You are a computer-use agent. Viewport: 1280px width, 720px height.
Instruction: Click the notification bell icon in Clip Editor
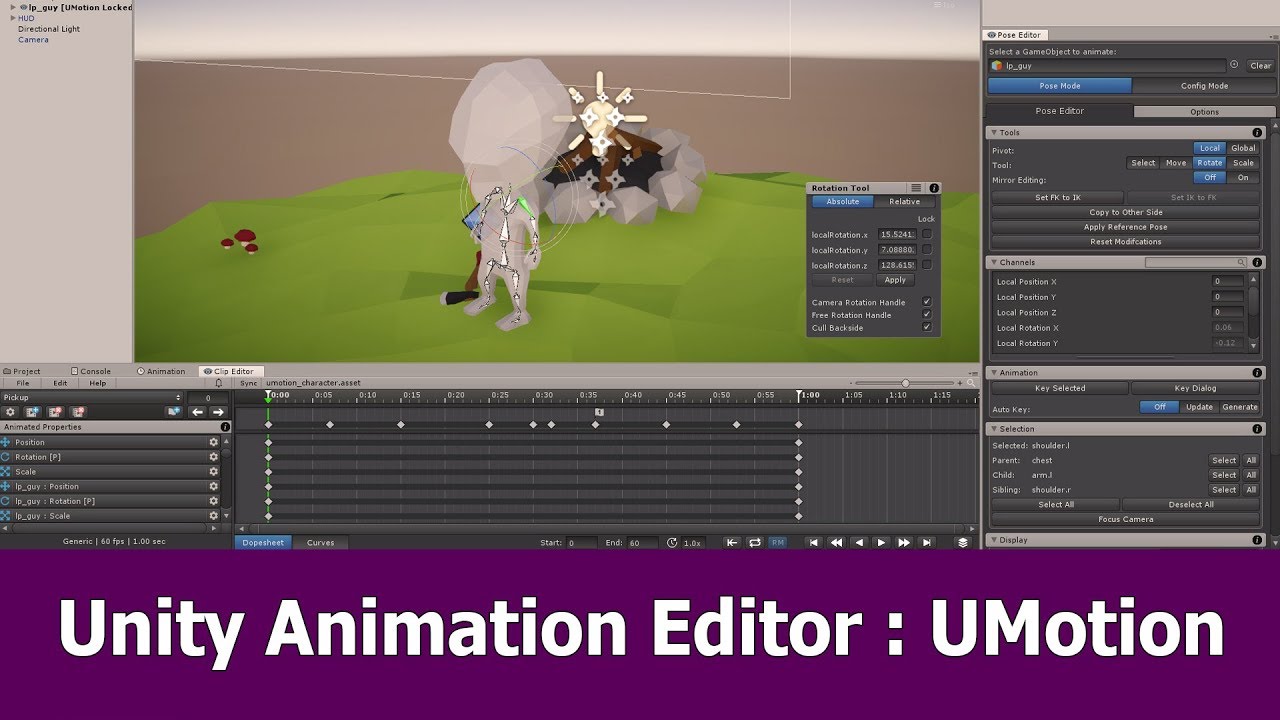point(219,383)
